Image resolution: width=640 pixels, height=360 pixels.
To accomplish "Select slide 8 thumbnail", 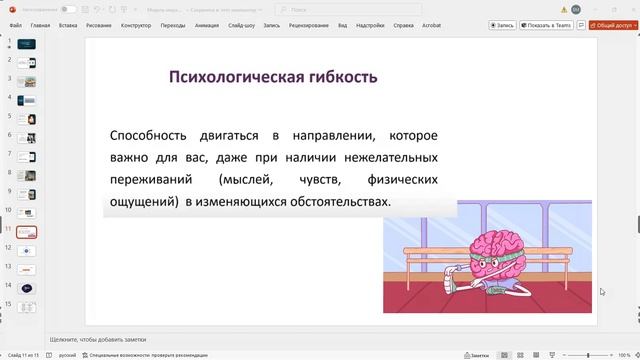I will 27,176.
